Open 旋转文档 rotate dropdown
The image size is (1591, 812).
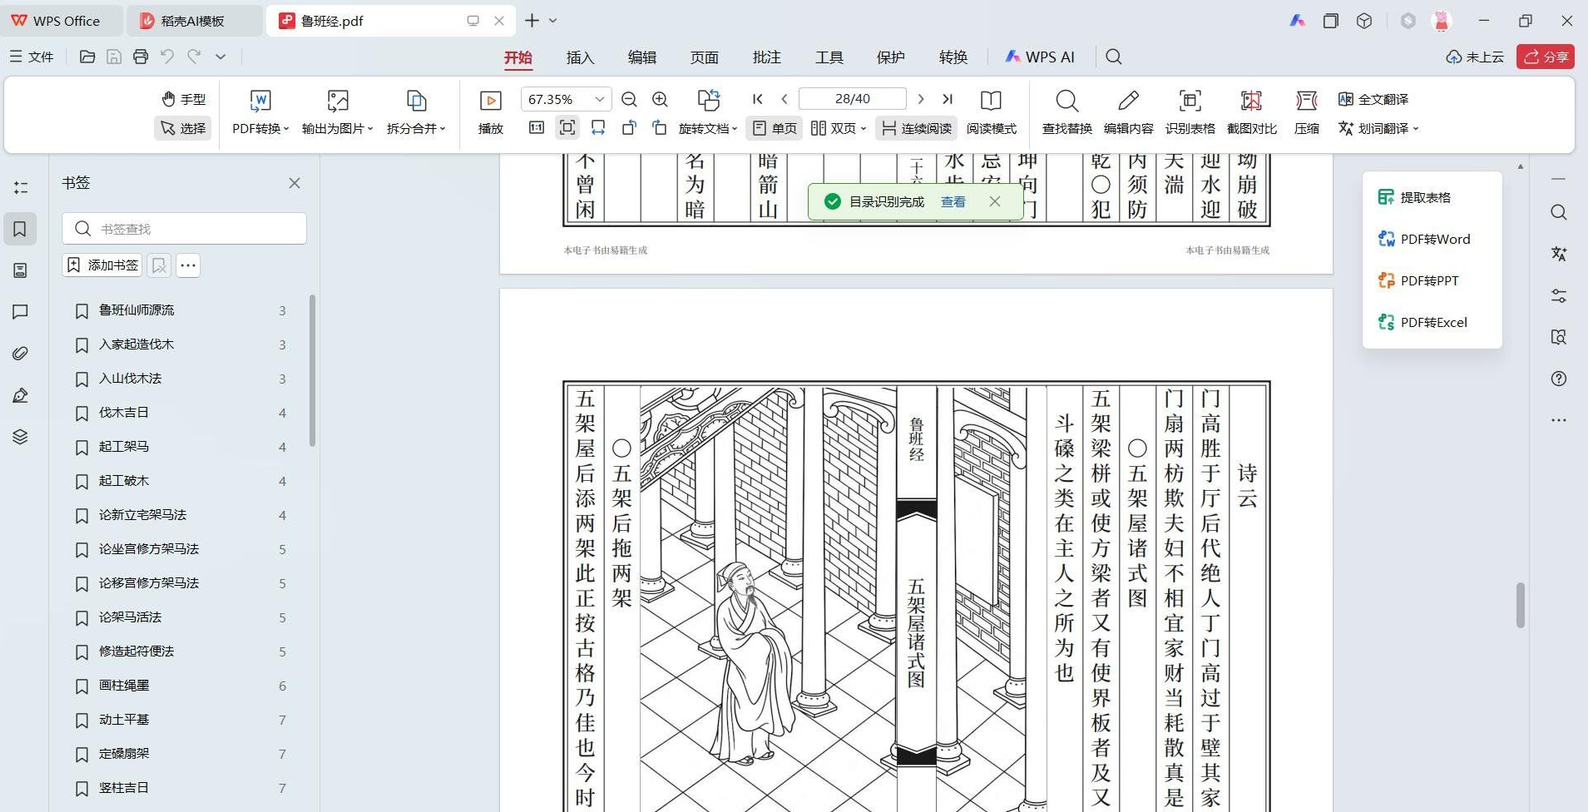pyautogui.click(x=708, y=128)
